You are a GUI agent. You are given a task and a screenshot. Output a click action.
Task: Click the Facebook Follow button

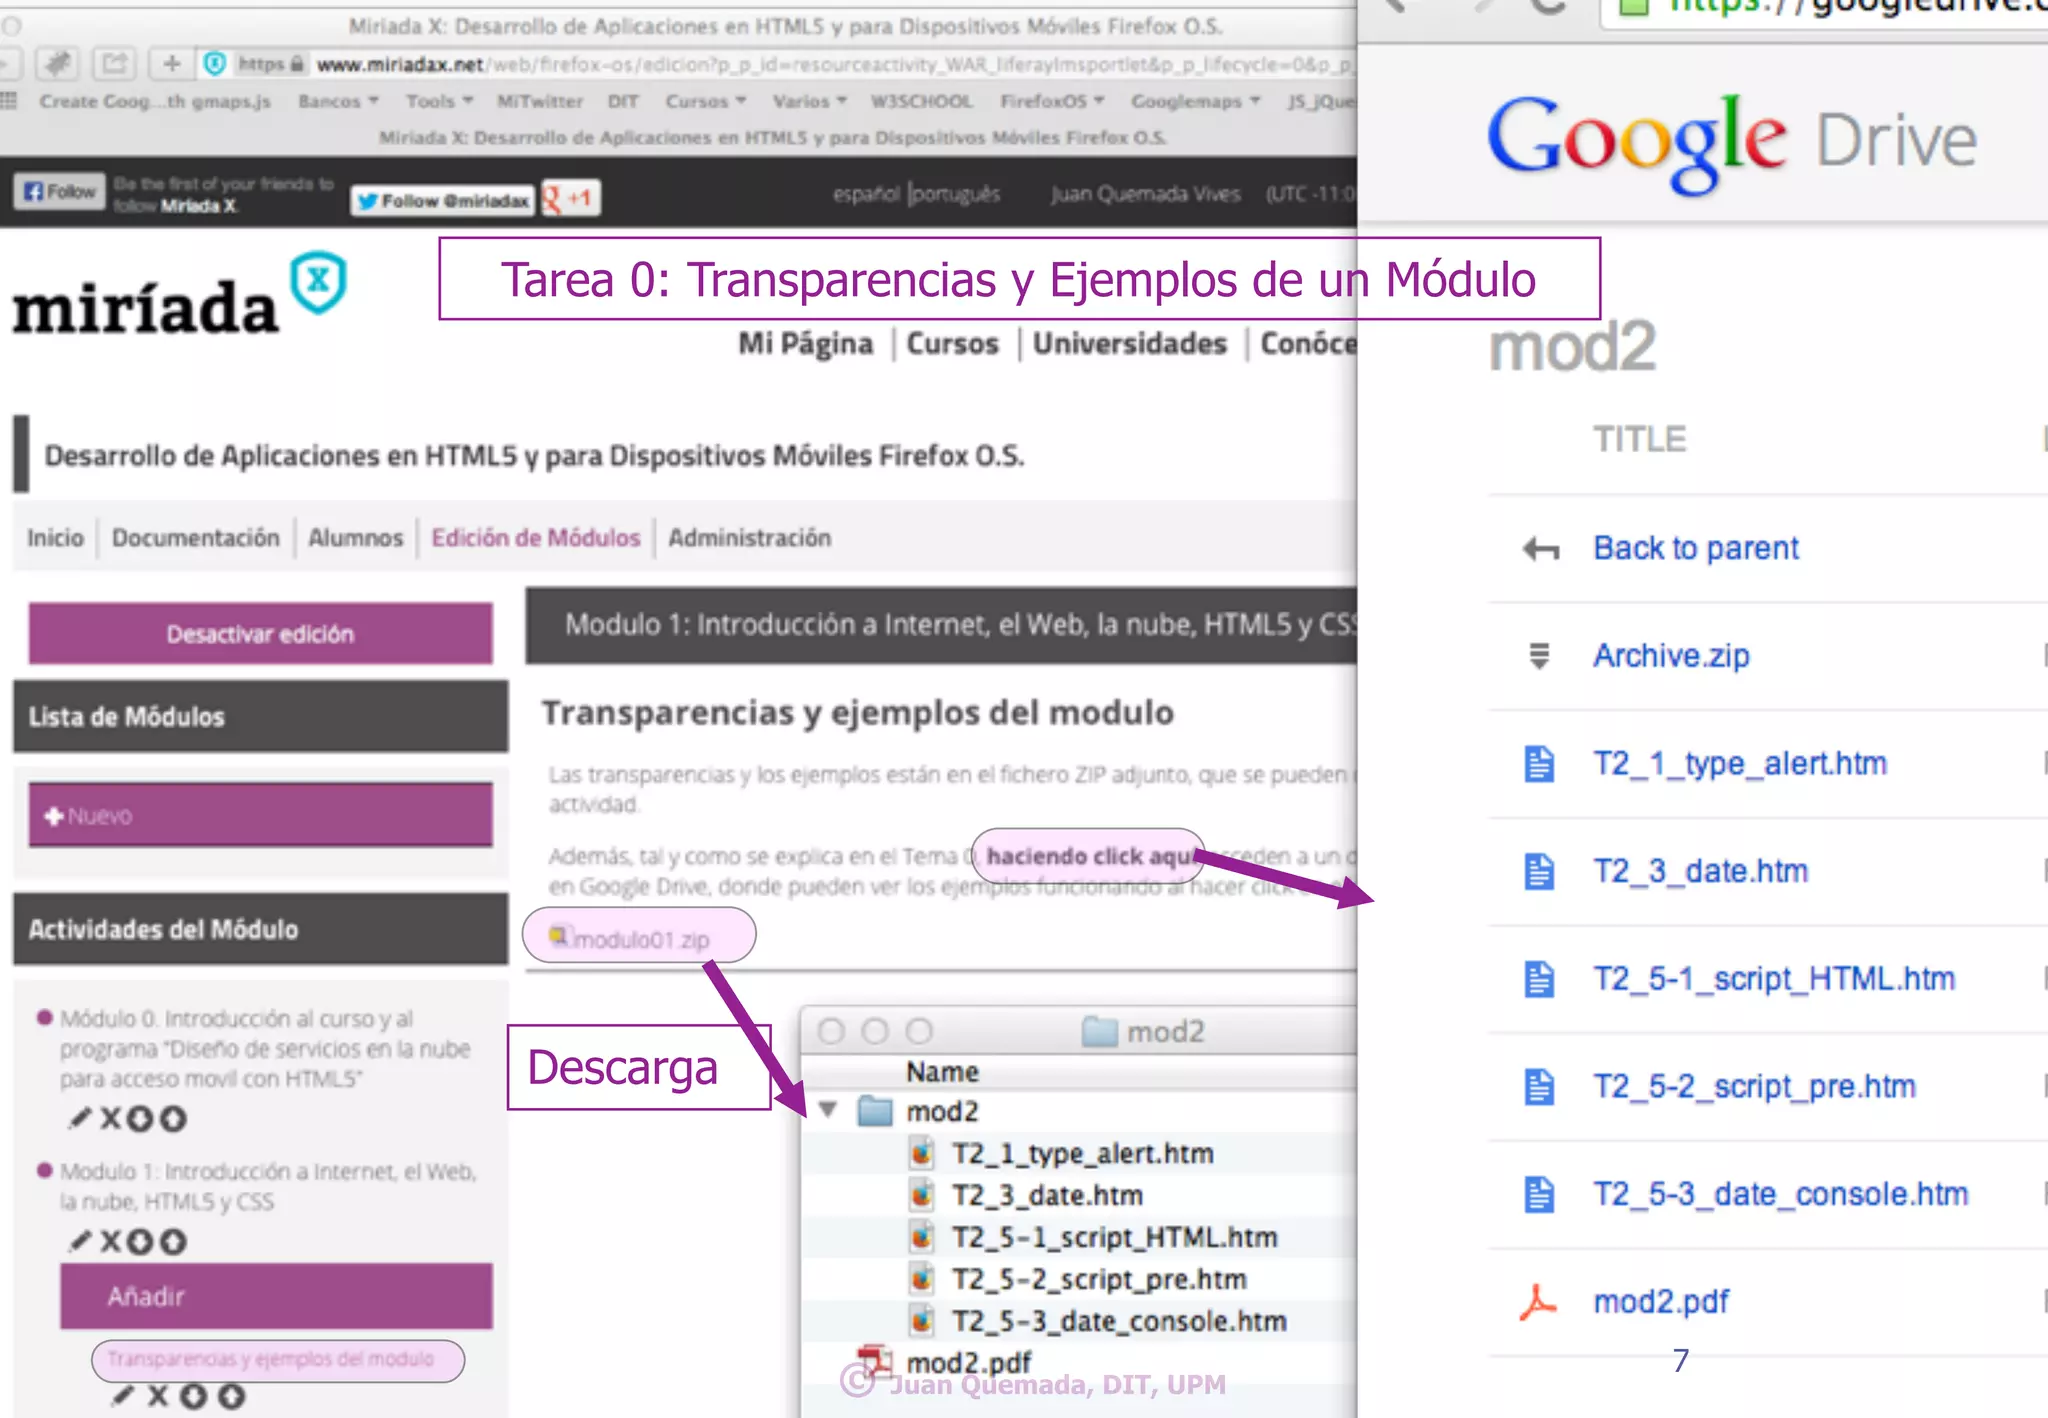(x=59, y=192)
